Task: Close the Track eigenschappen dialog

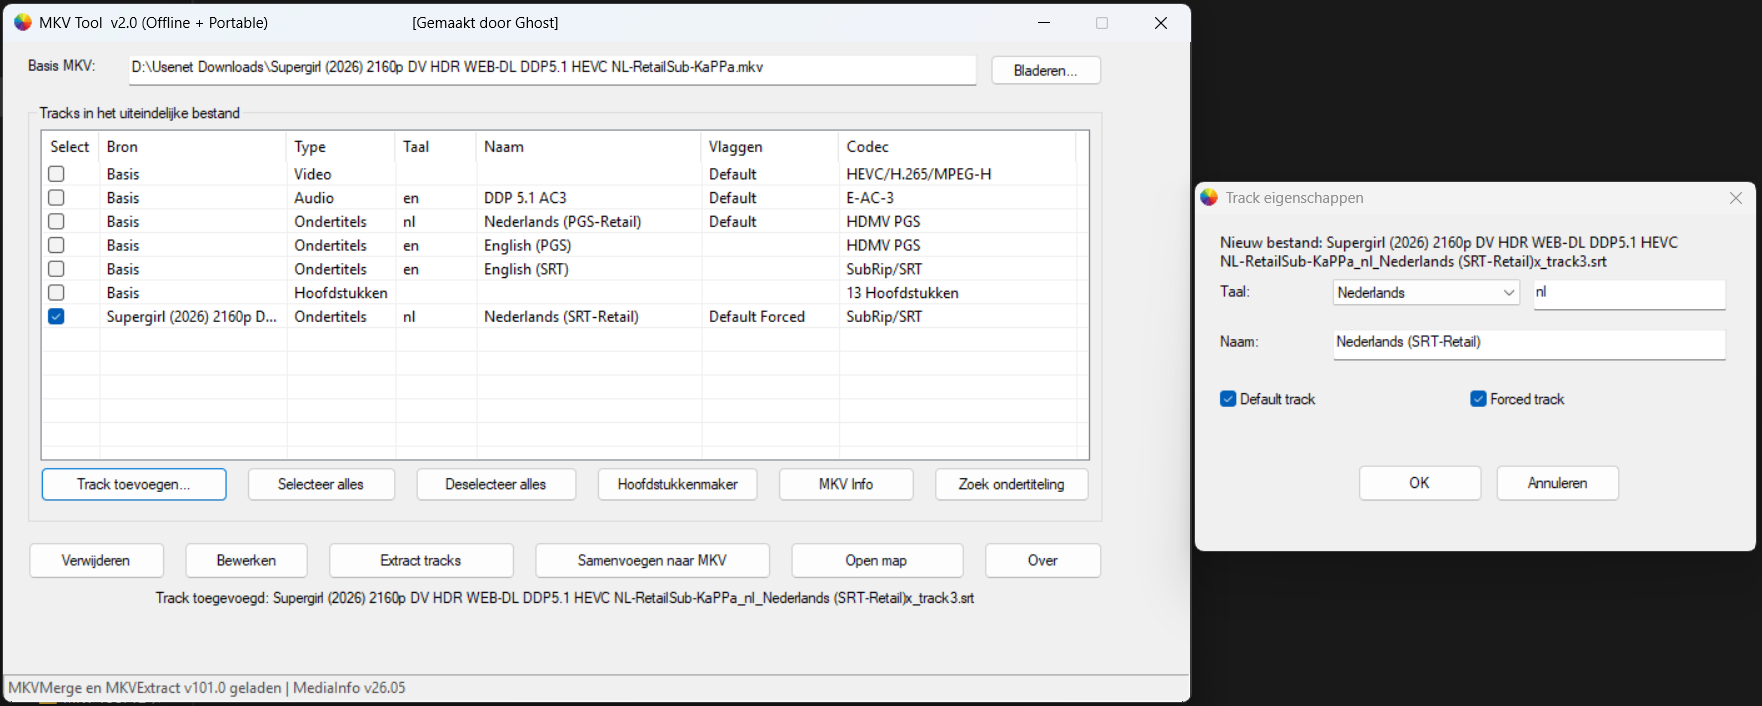Action: click(x=1736, y=198)
